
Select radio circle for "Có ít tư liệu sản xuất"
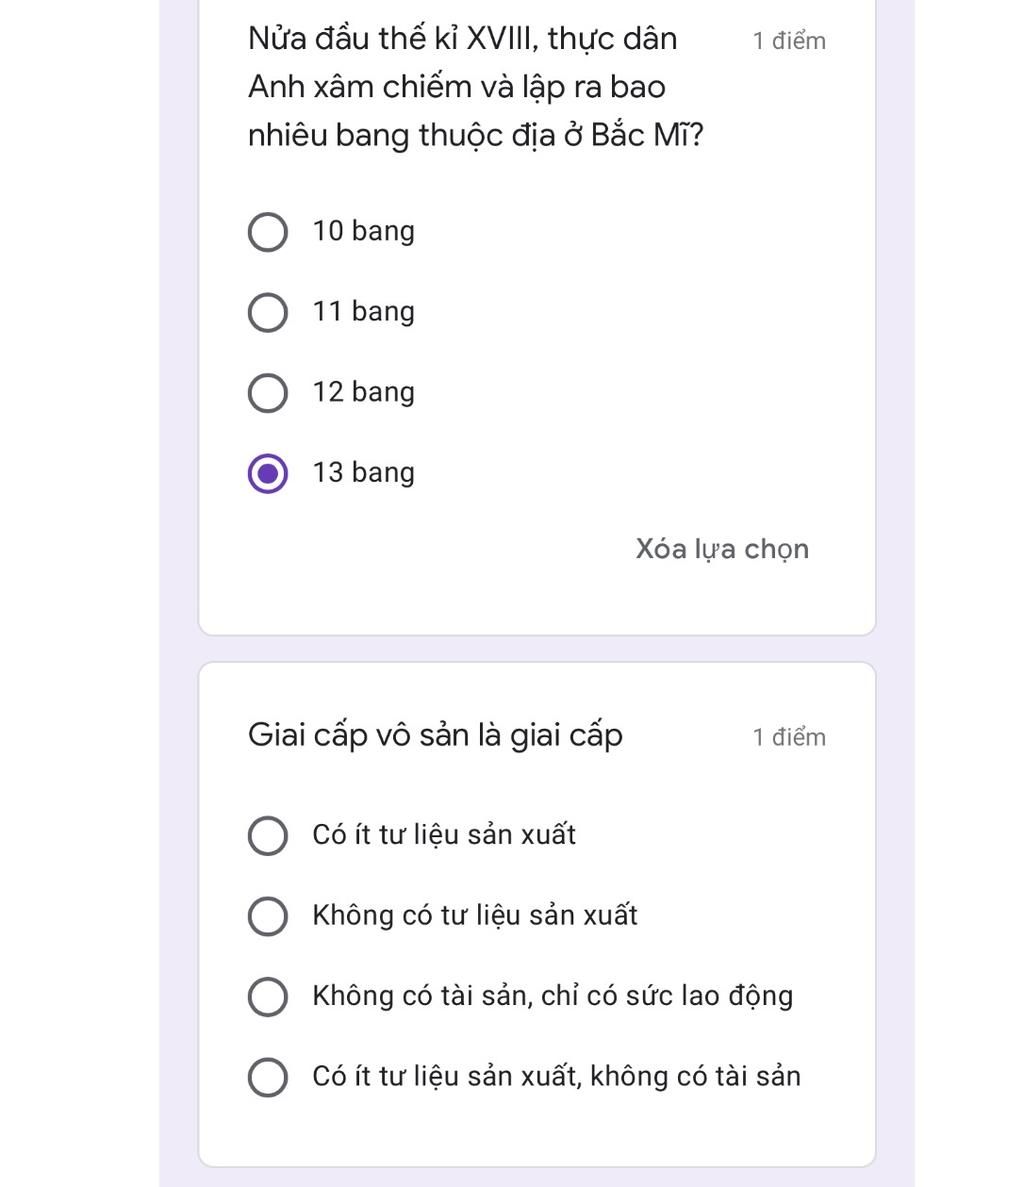[x=267, y=835]
